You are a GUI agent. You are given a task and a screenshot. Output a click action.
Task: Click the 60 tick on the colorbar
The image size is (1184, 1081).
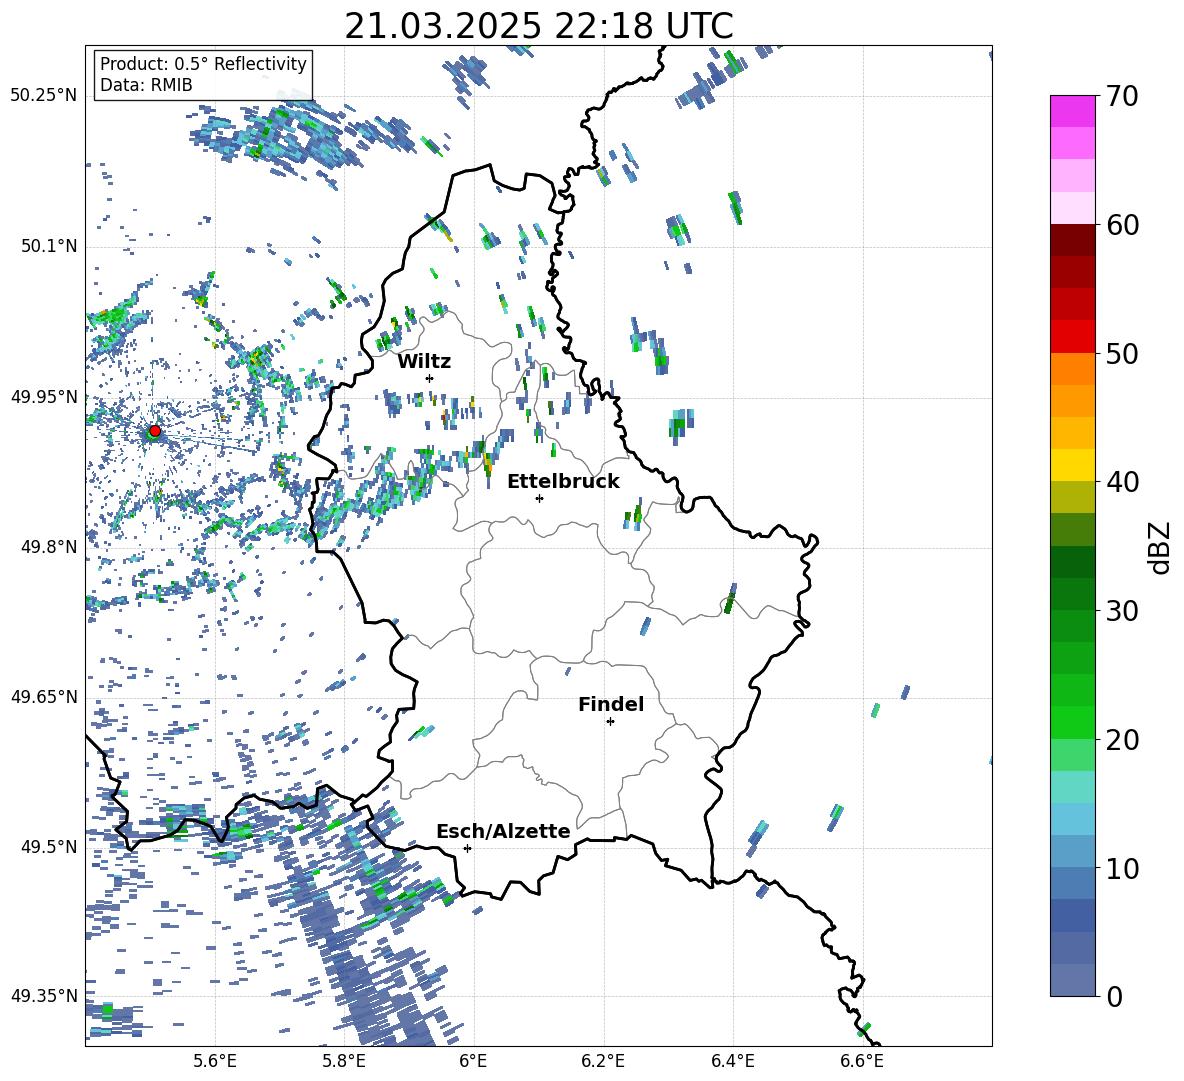pos(1121,225)
